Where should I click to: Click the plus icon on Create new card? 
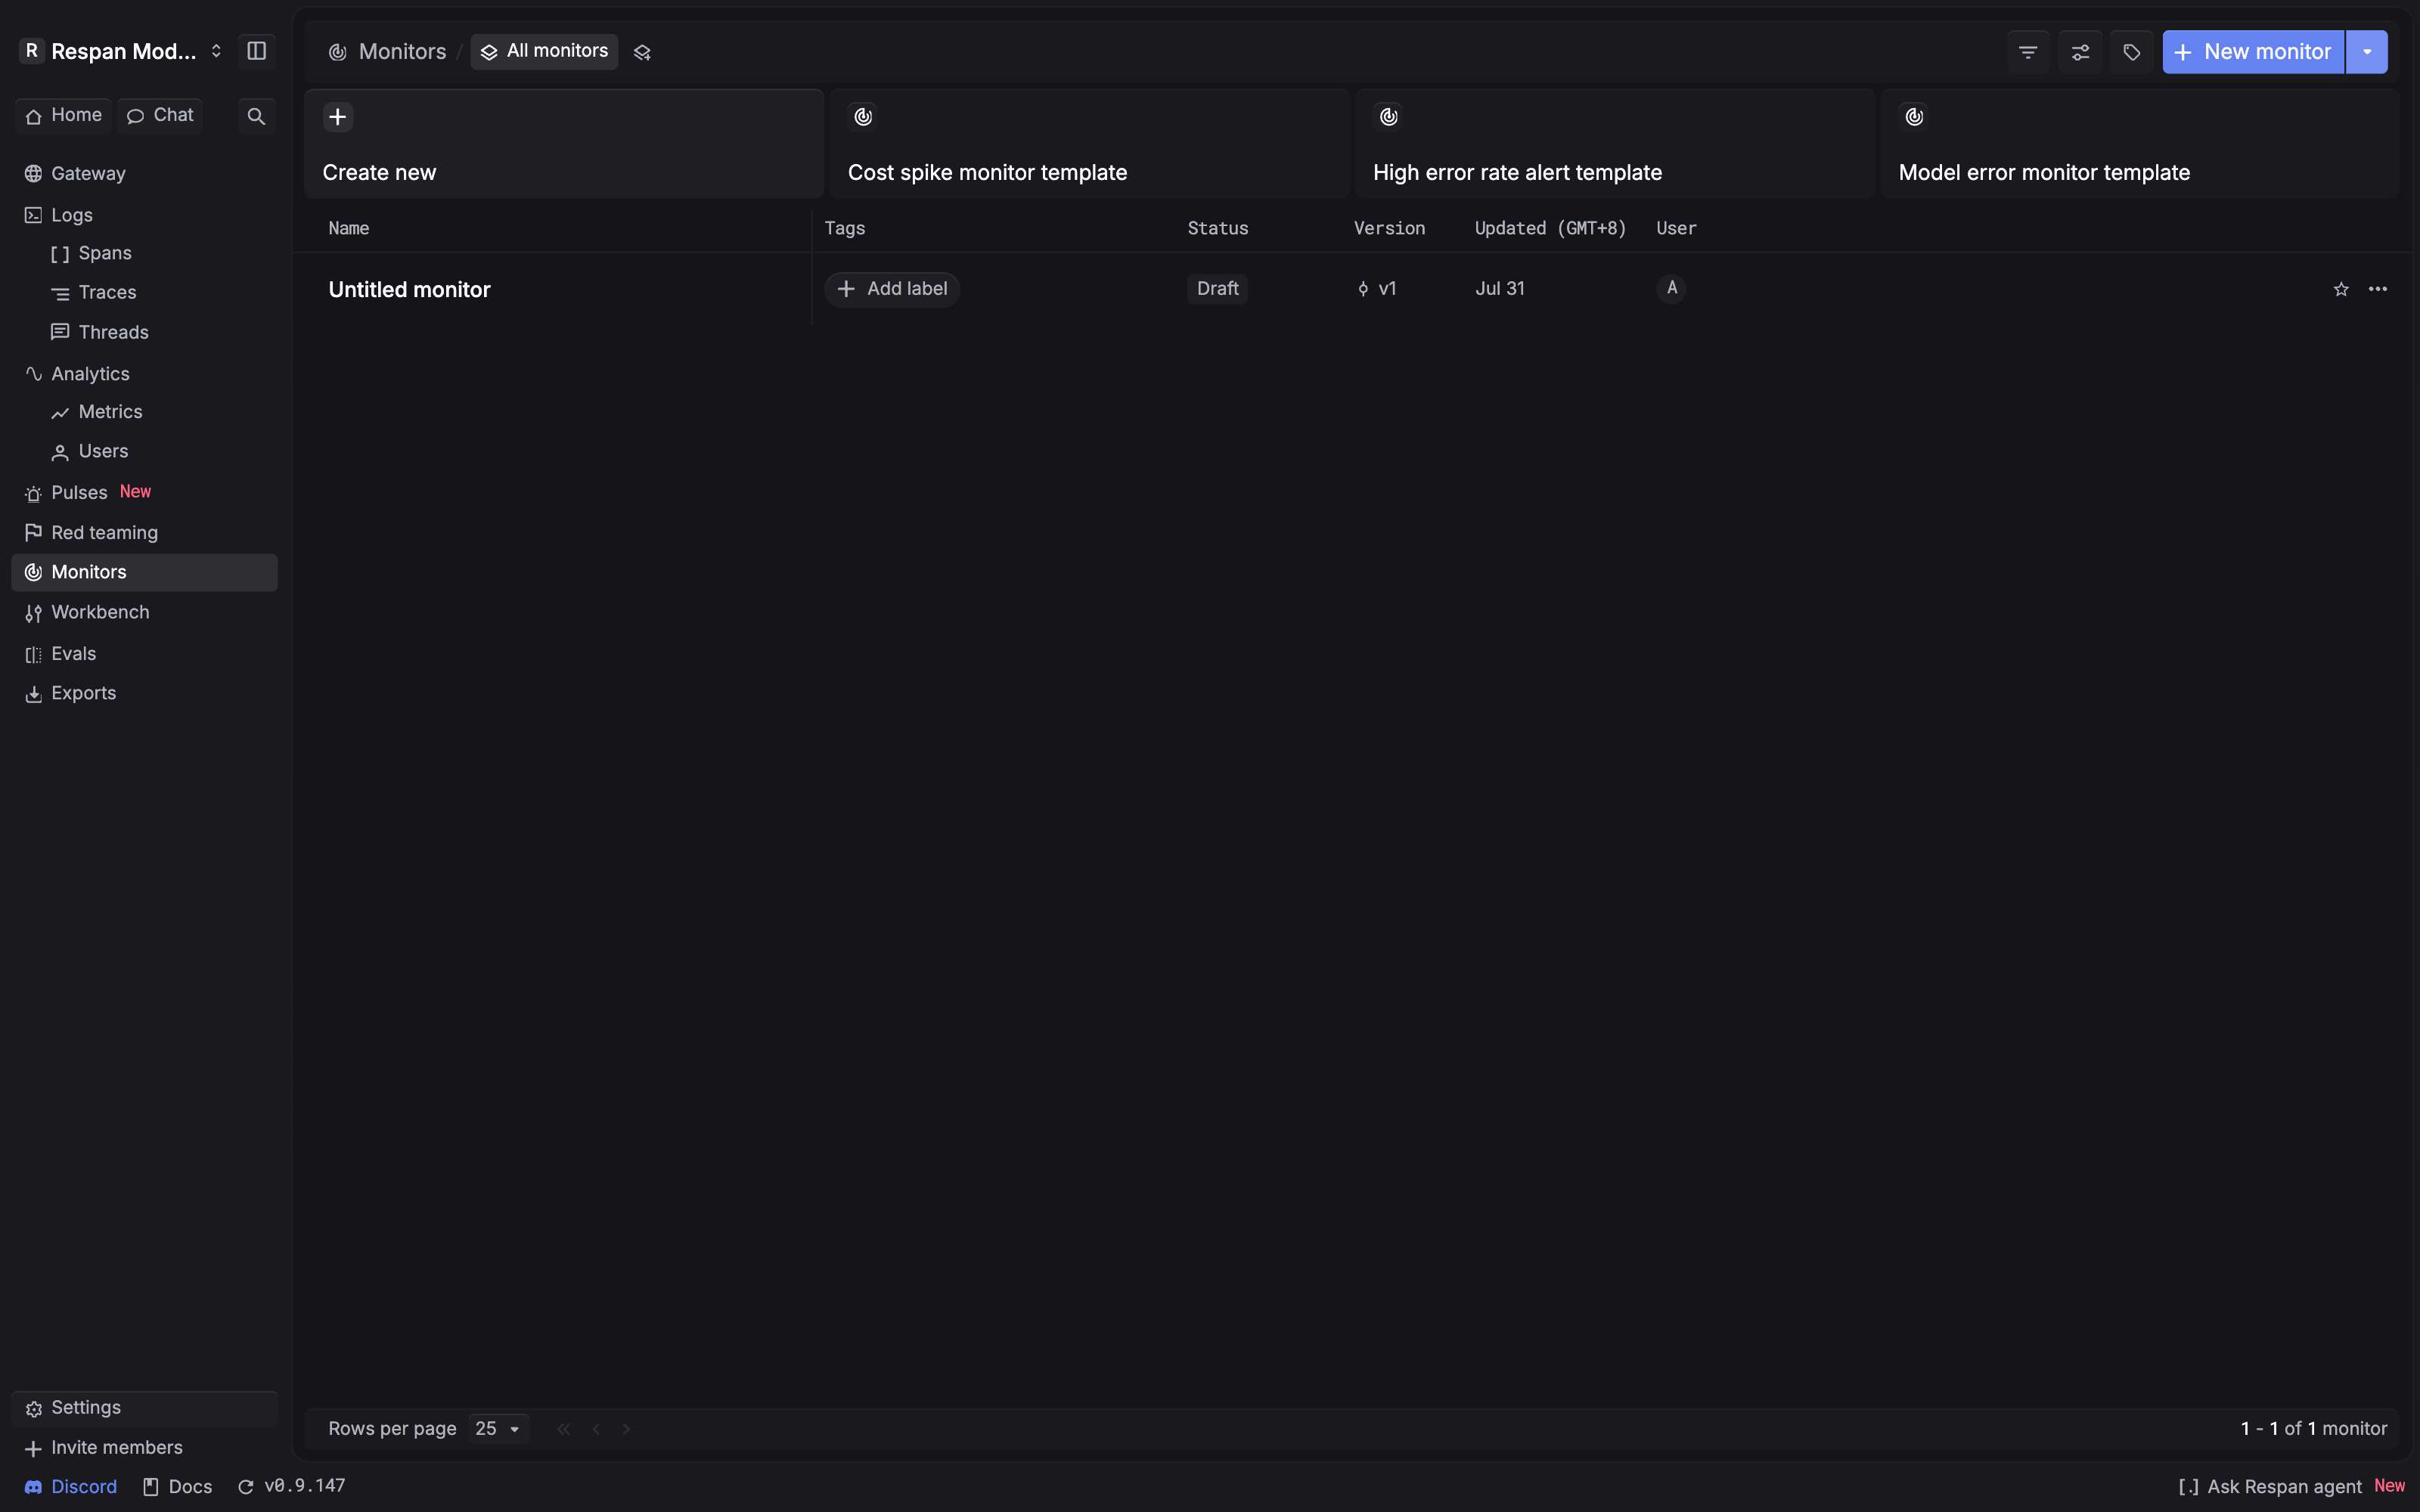pyautogui.click(x=338, y=117)
